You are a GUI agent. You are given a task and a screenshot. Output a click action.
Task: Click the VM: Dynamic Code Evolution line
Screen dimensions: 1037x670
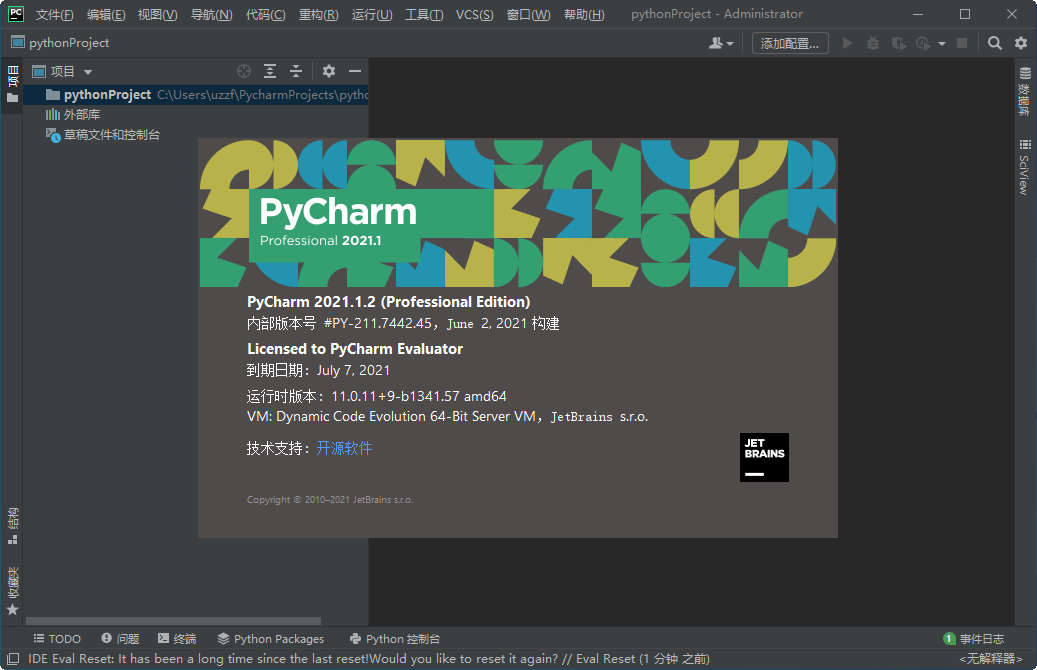(447, 417)
